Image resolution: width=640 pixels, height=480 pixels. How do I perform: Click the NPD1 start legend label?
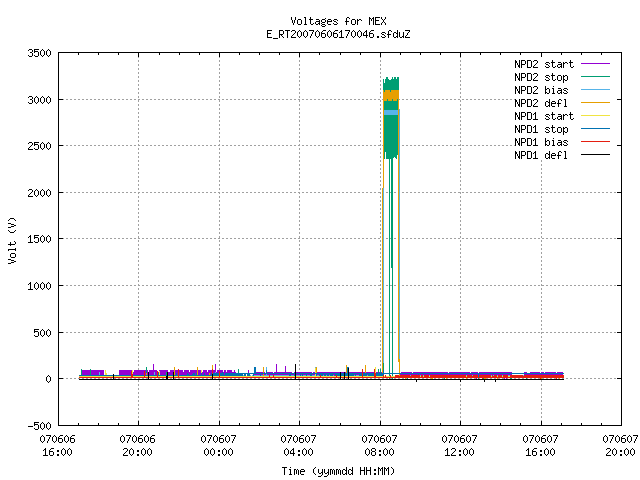544,116
